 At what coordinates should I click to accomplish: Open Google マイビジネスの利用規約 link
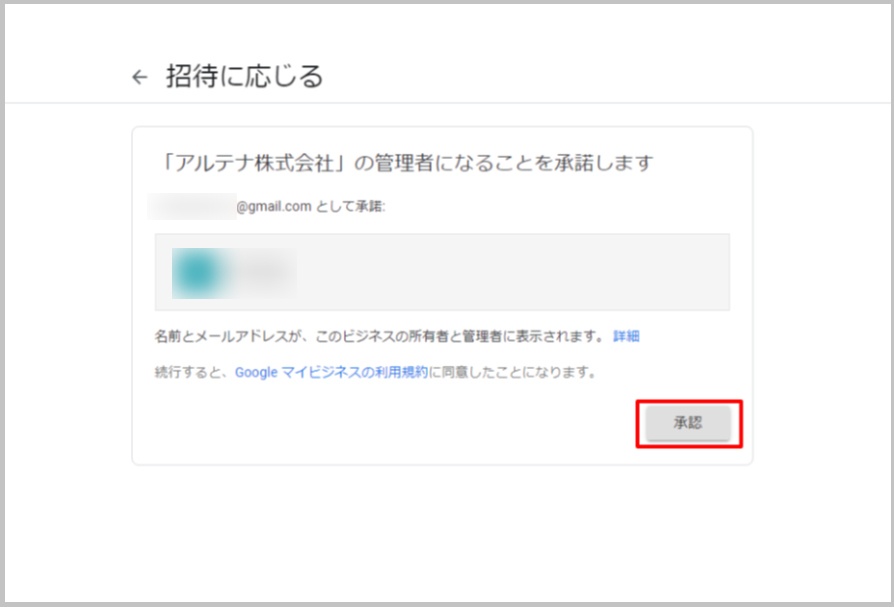coord(331,372)
